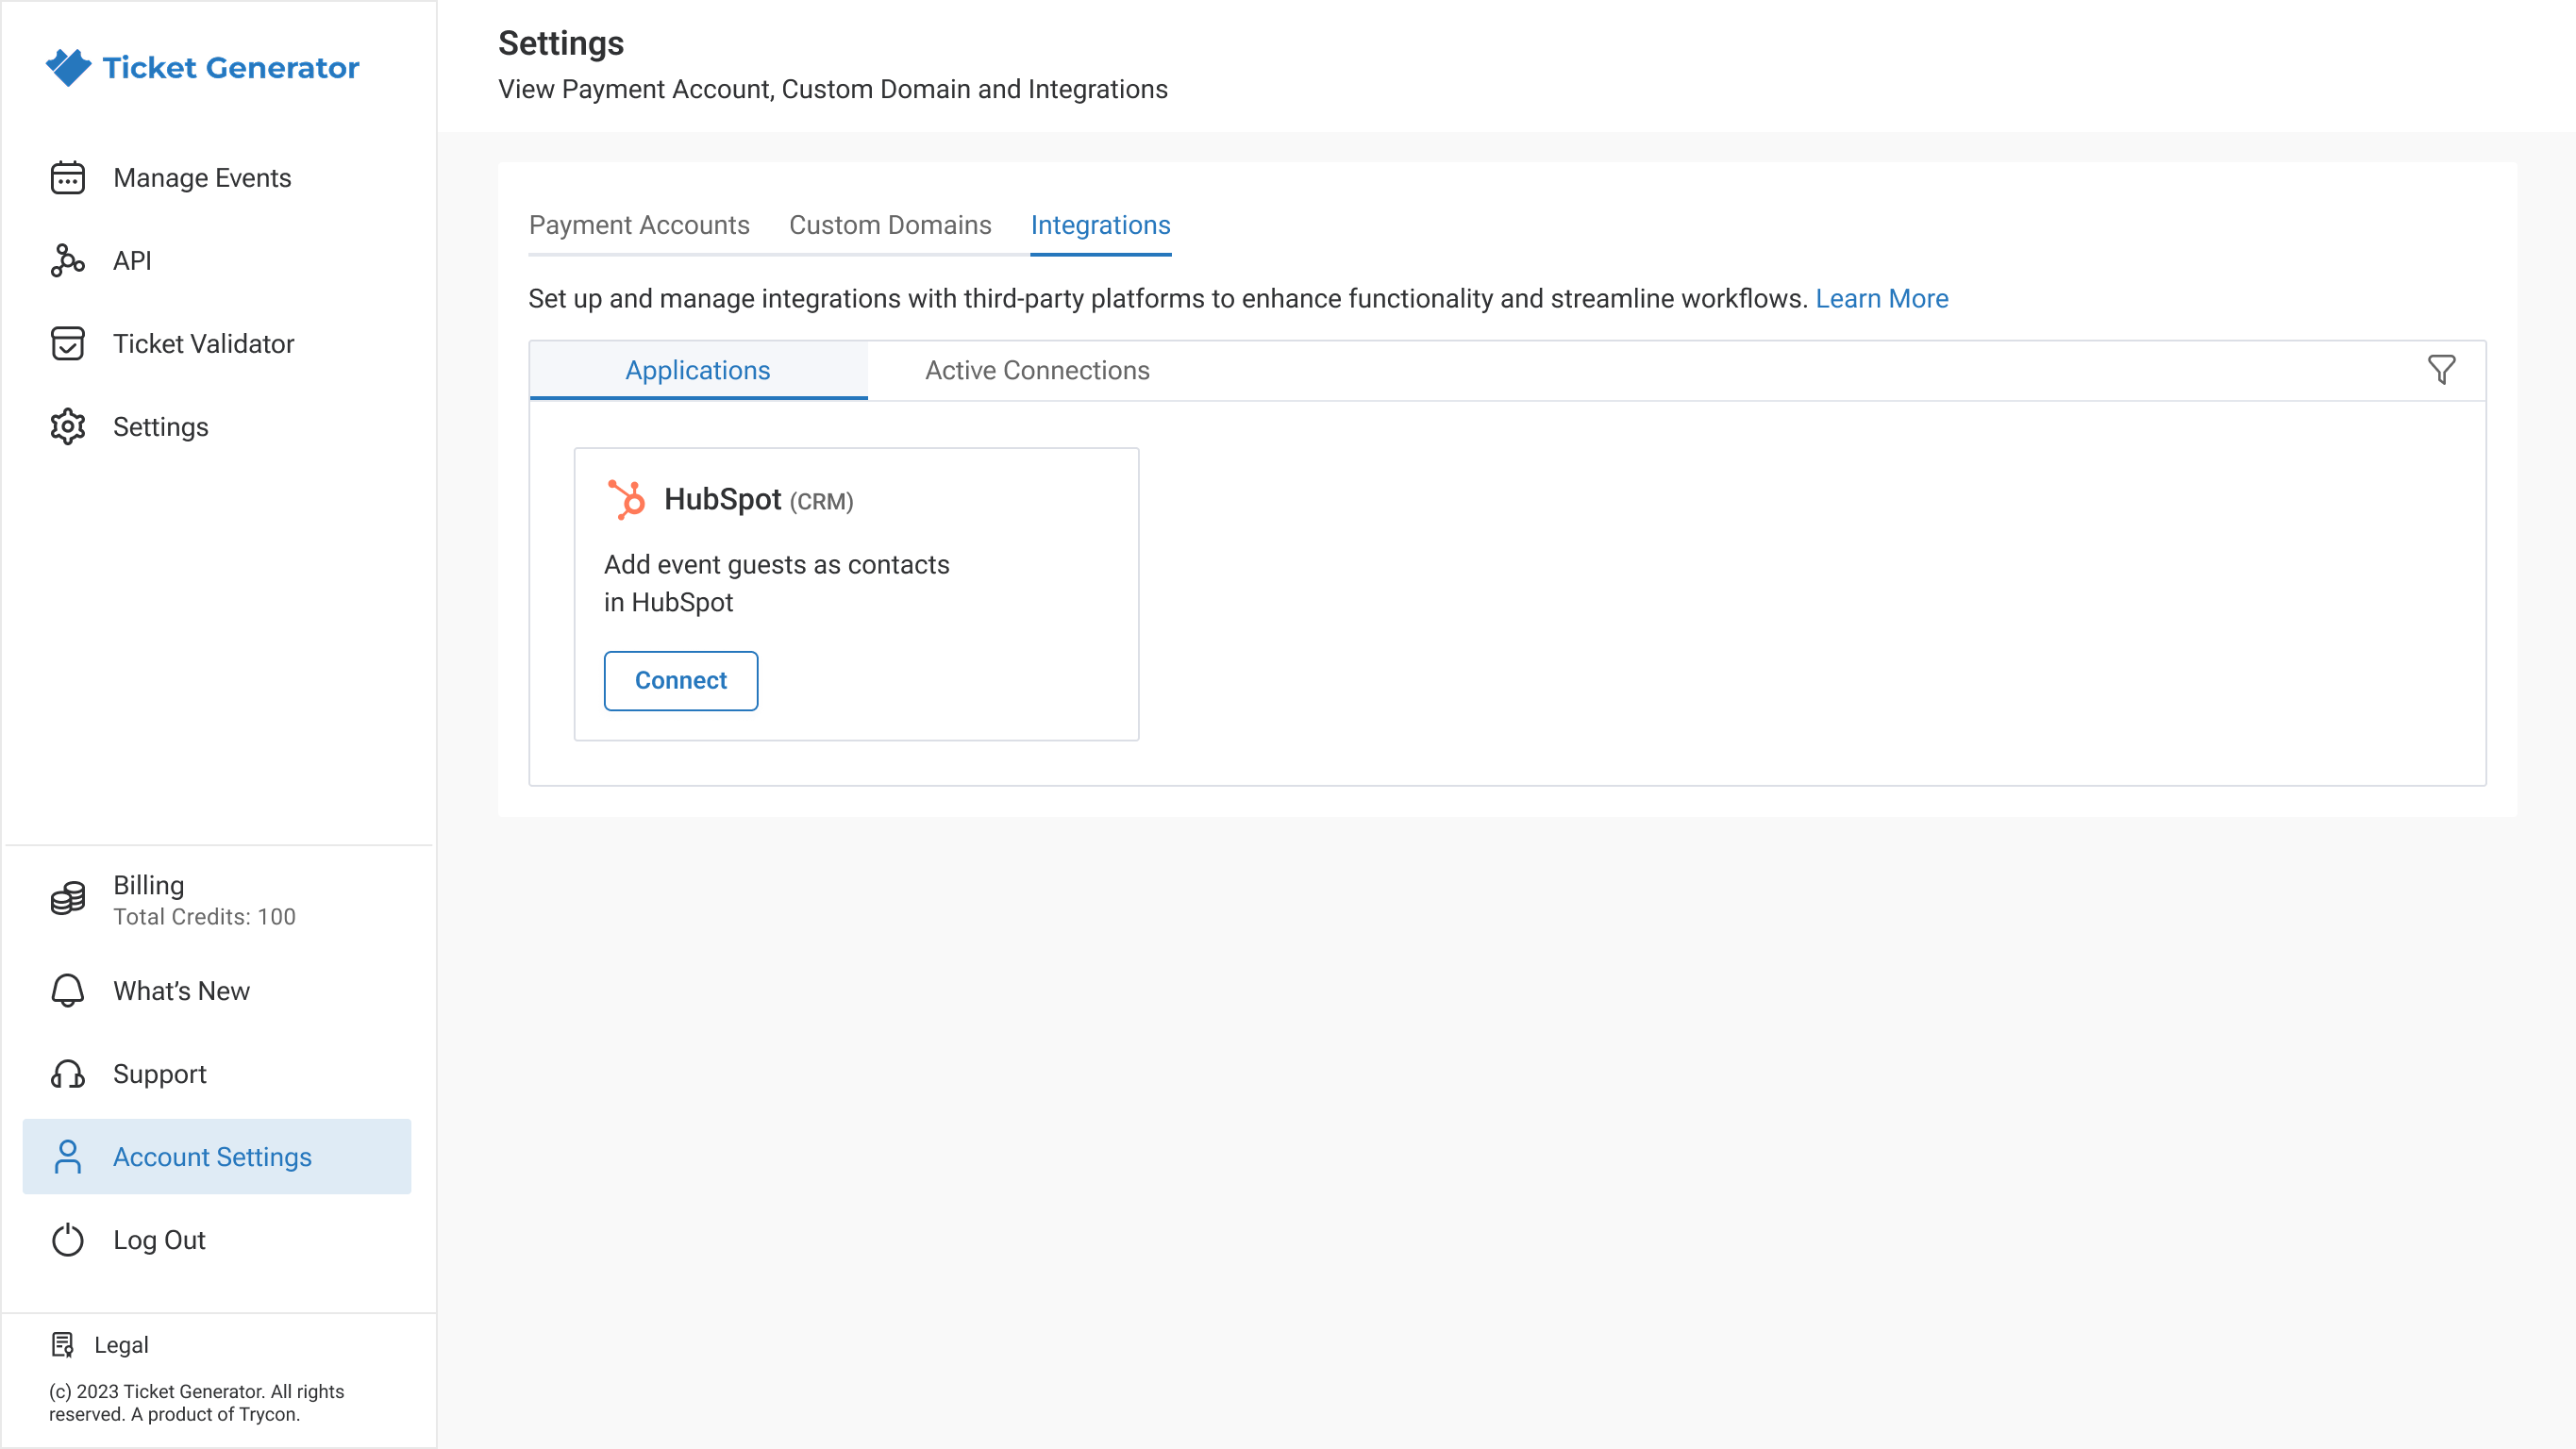Open Support using the headset icon
The width and height of the screenshot is (2576, 1449).
[66, 1074]
